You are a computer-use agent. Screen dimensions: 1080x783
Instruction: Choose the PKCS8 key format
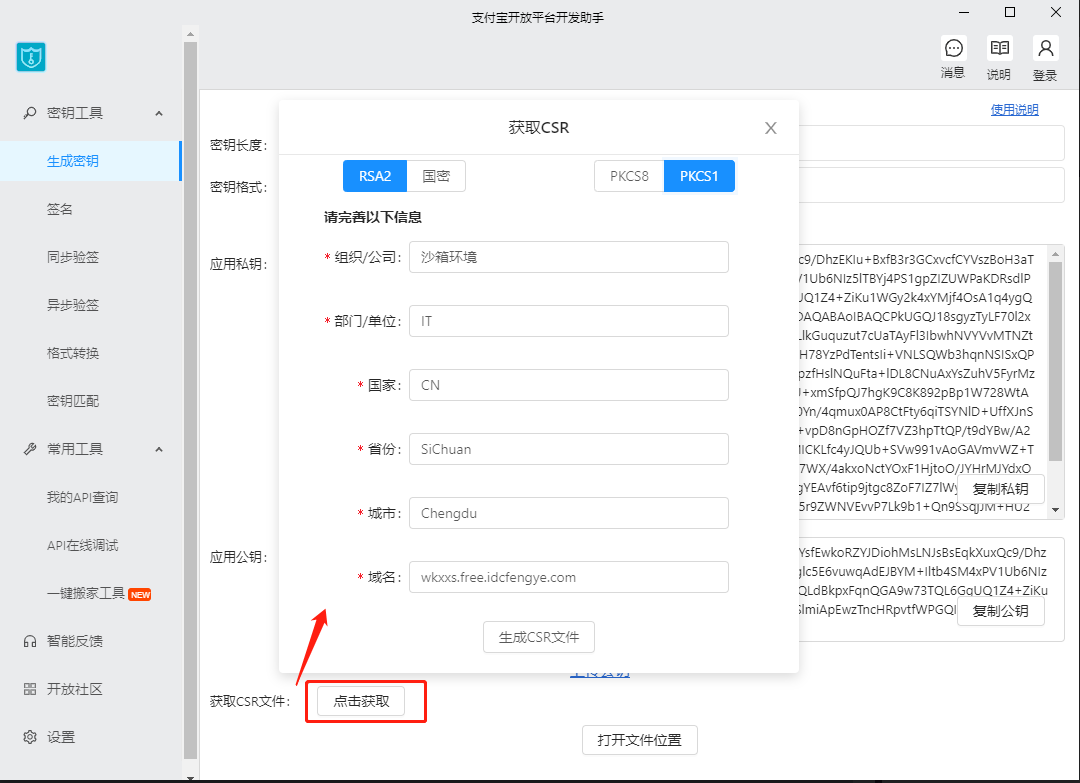click(629, 176)
